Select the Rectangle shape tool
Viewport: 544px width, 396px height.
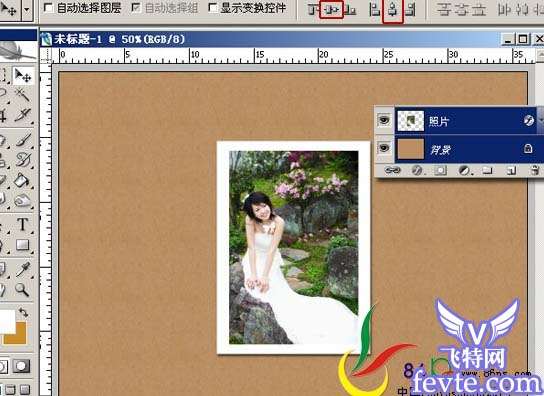pos(23,245)
